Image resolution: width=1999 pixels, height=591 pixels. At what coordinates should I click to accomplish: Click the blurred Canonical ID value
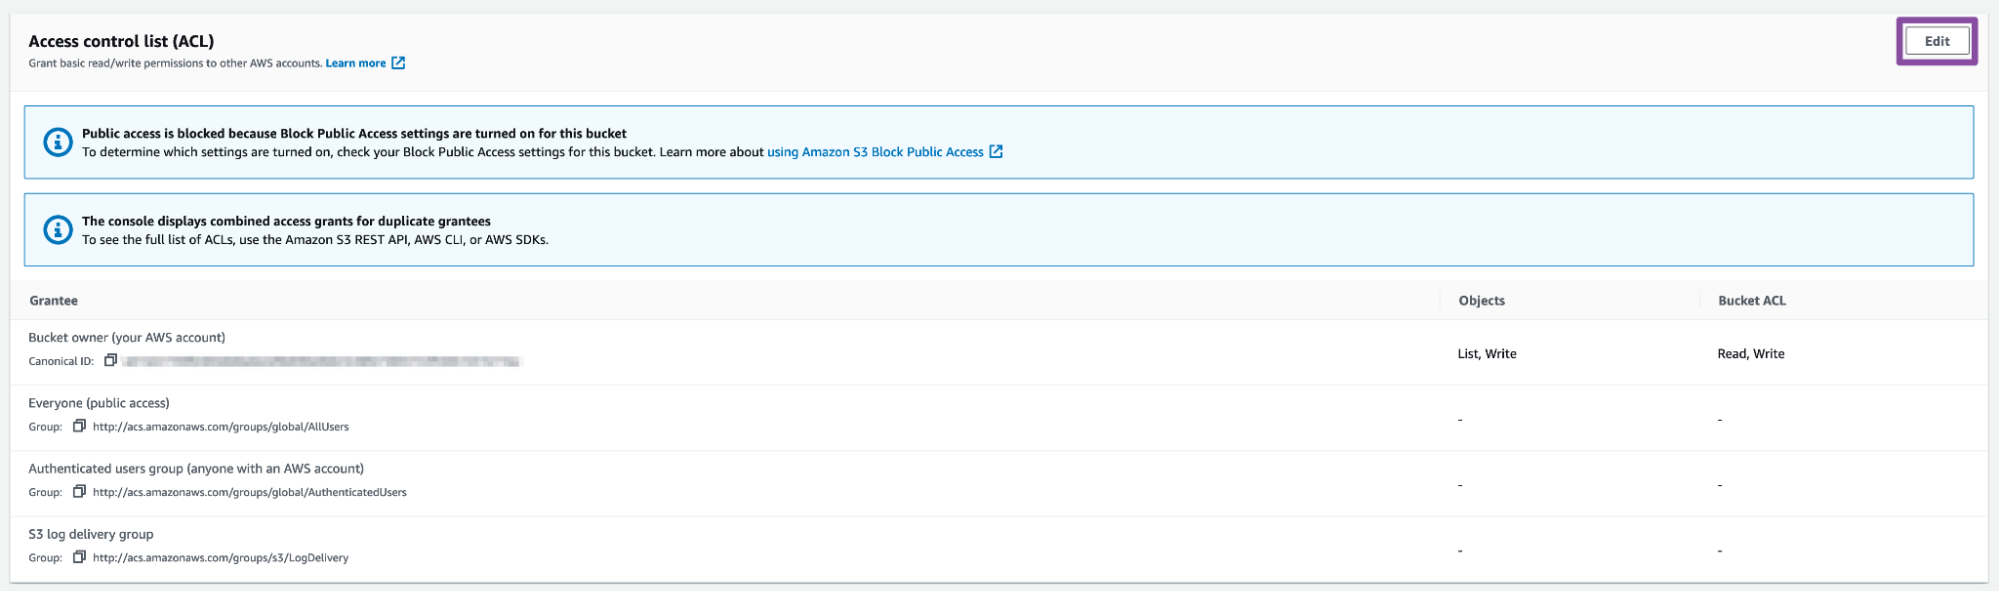(321, 361)
